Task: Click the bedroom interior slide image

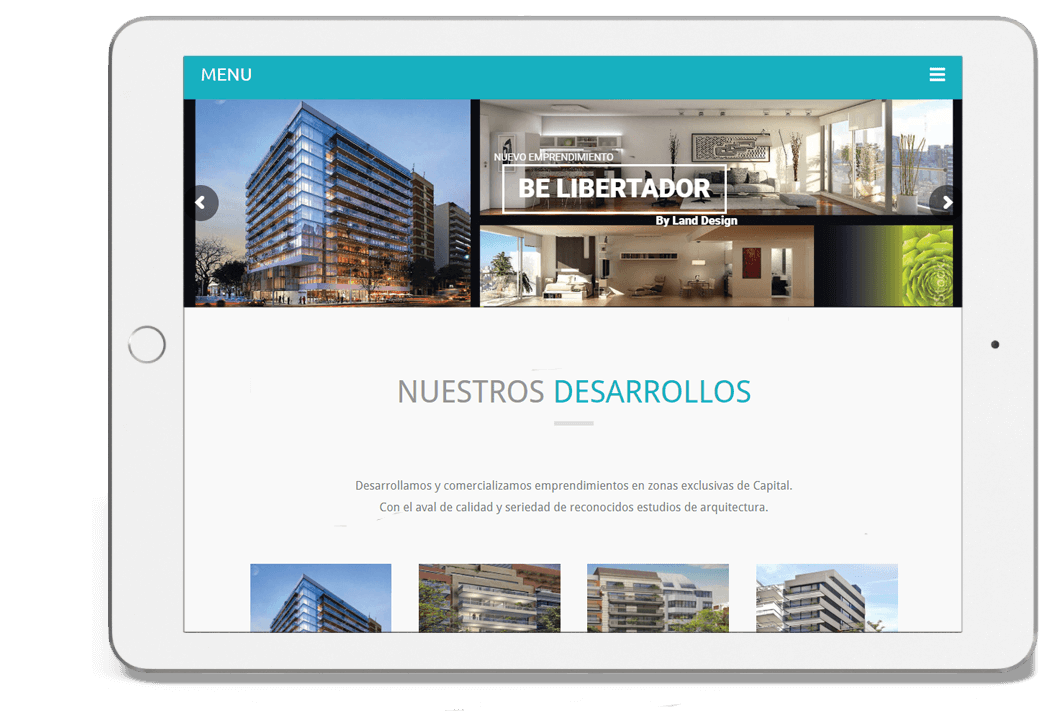Action: coord(647,266)
